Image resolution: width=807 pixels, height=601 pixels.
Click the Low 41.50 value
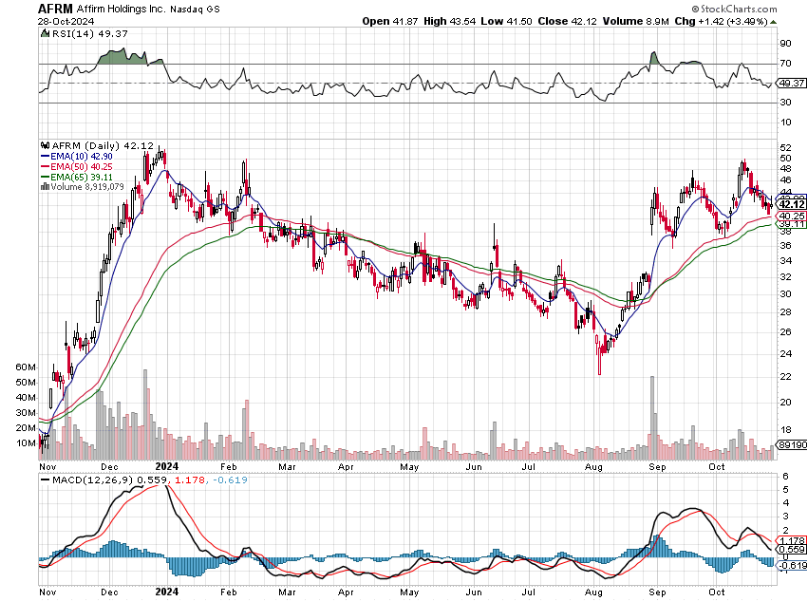pos(506,21)
